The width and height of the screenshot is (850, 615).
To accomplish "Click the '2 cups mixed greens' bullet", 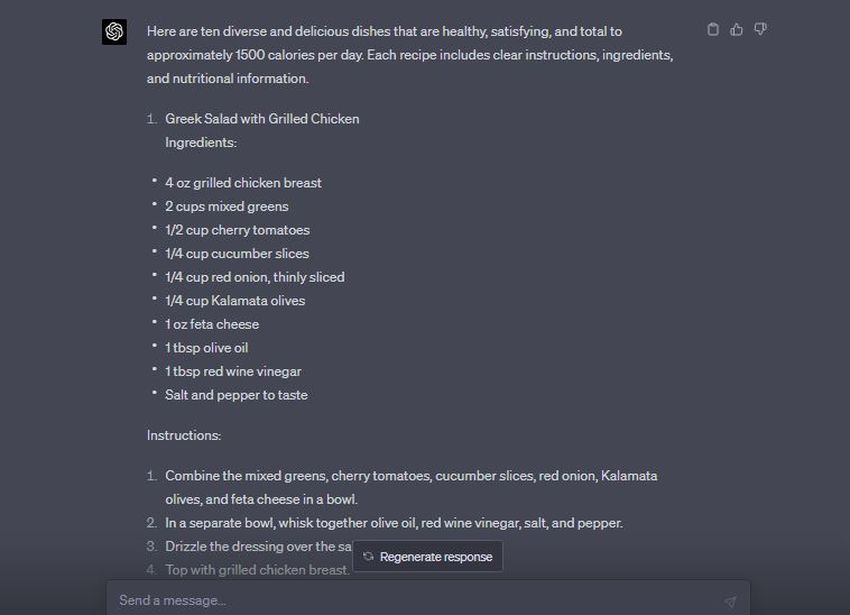I will (227, 207).
